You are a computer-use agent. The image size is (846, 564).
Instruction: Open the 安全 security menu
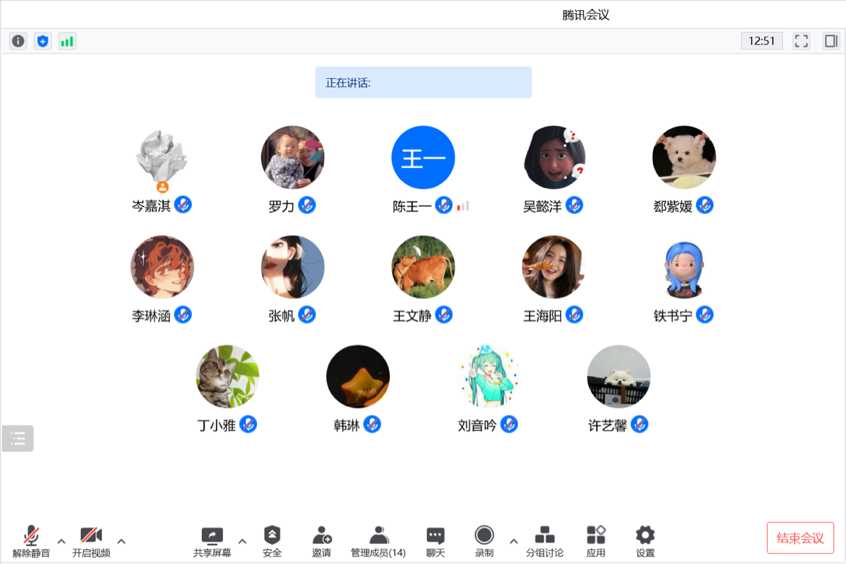[x=272, y=541]
